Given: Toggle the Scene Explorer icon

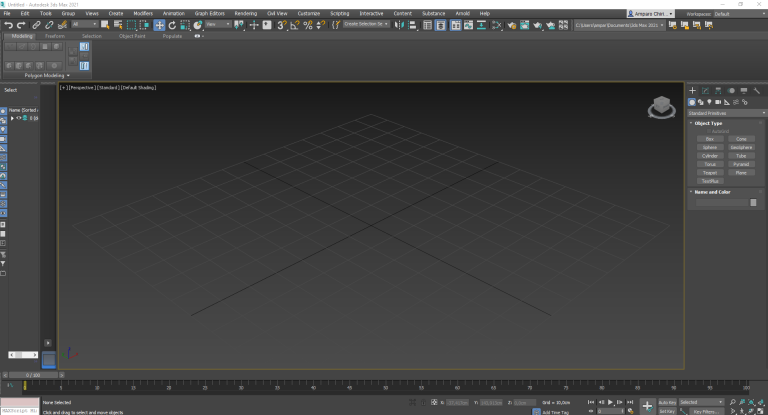Looking at the screenshot, I should 428,25.
